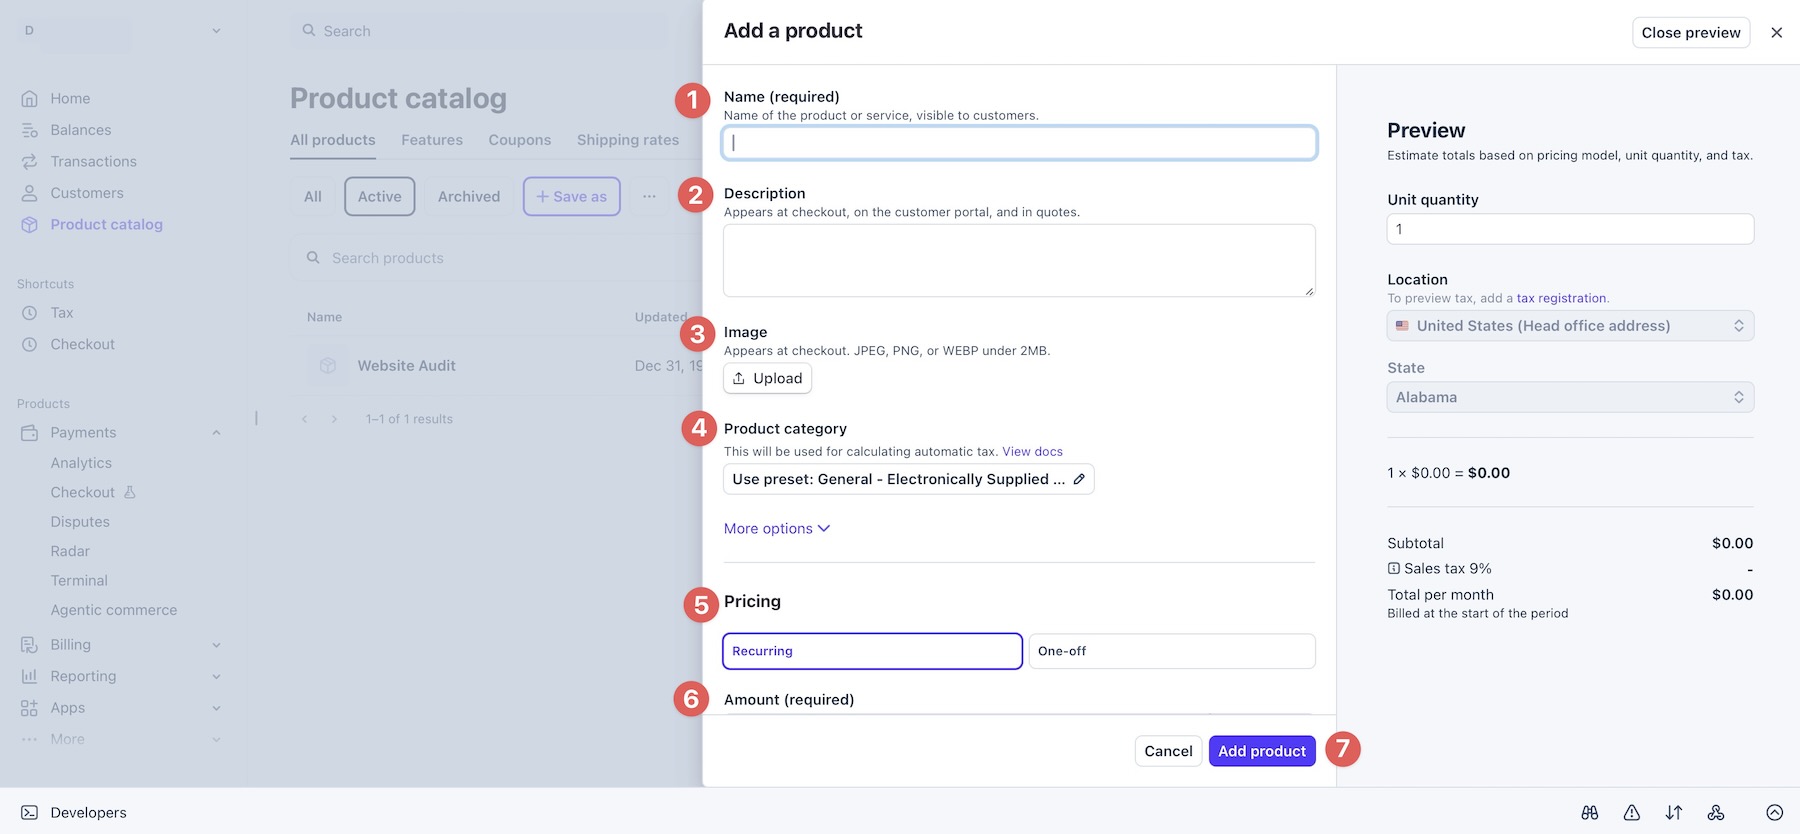The image size is (1800, 834).
Task: Switch to All products tab
Action: pos(333,140)
